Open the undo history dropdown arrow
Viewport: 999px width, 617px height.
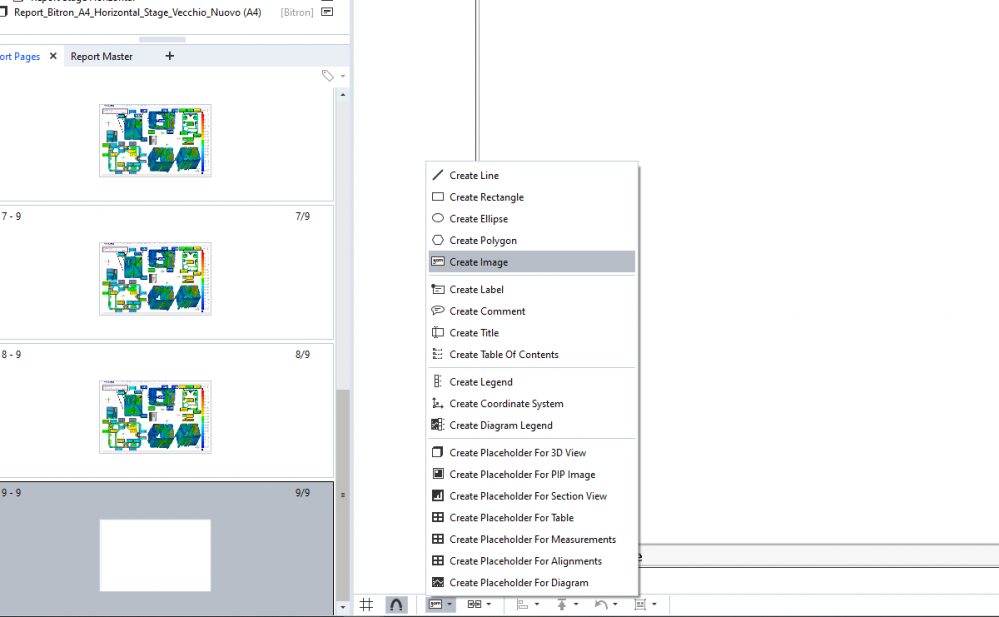614,604
